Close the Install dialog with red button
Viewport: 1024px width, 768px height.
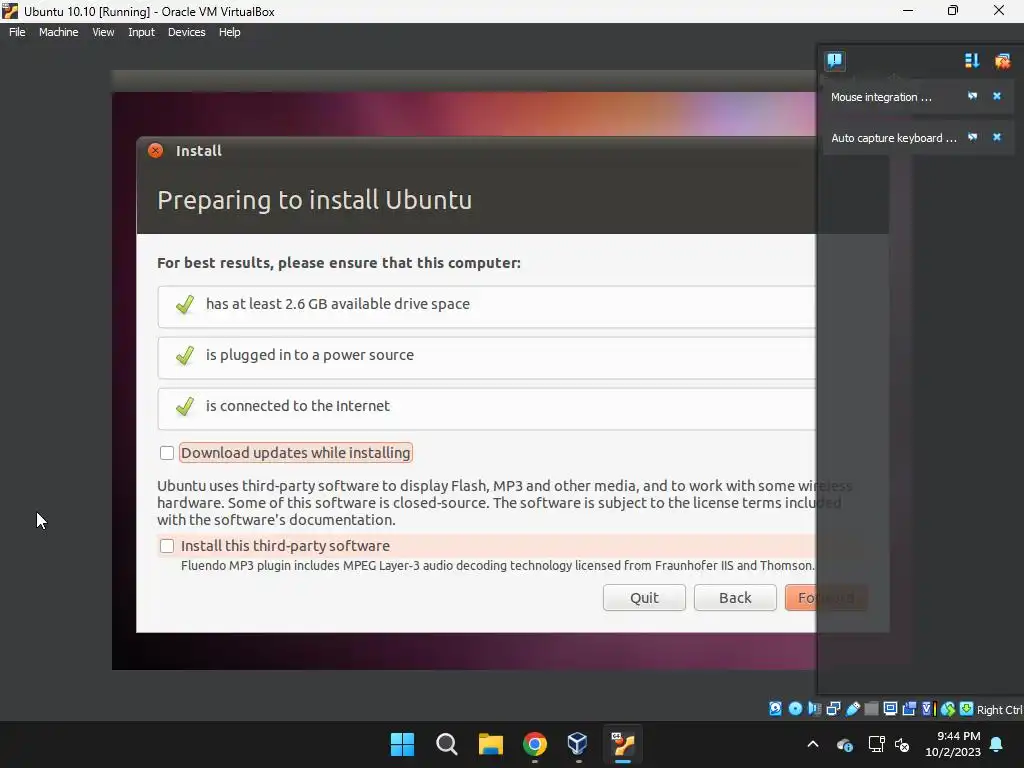[x=155, y=151]
